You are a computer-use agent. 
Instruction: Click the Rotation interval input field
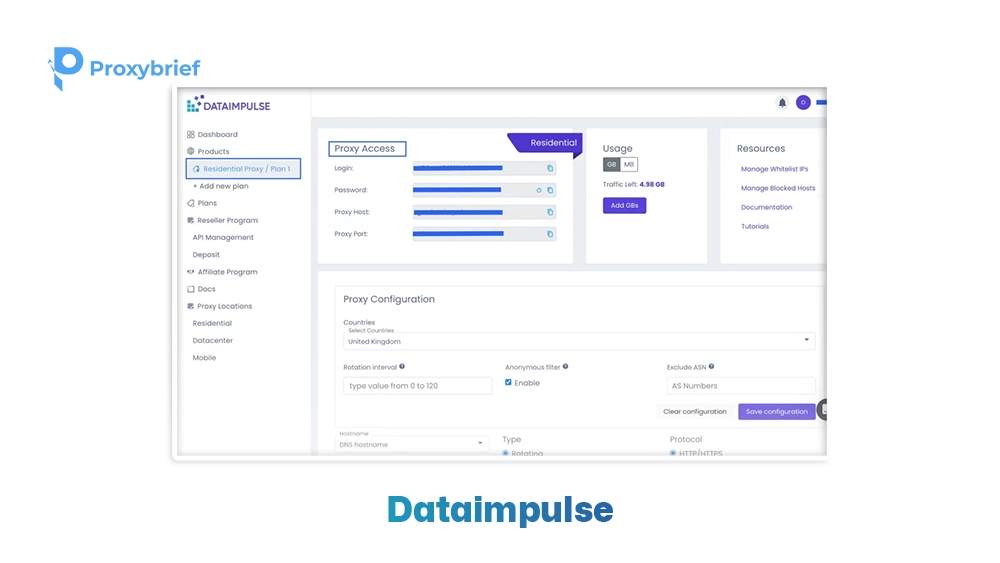click(x=418, y=386)
